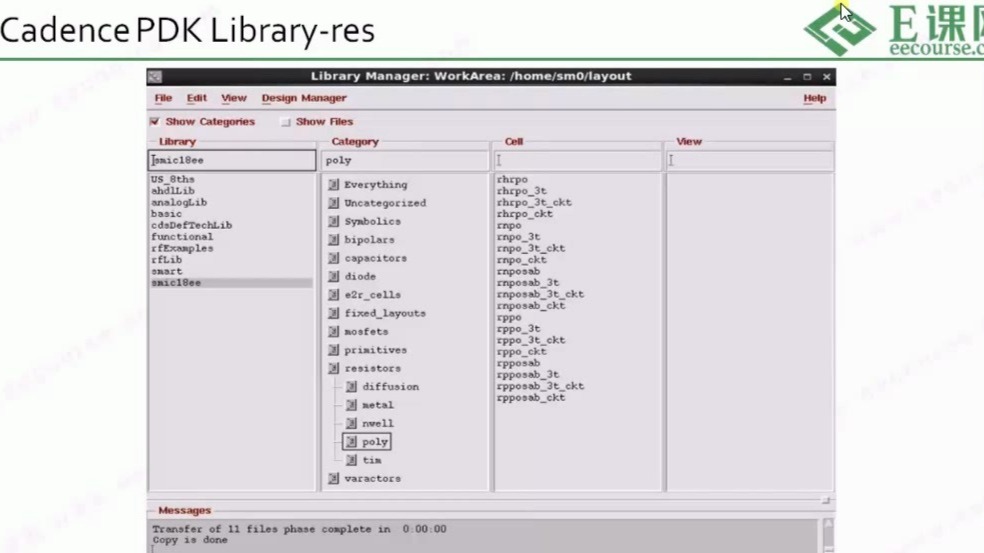The height and width of the screenshot is (553, 984).
Task: Click the fixed_layouts category icon
Action: pyautogui.click(x=334, y=313)
